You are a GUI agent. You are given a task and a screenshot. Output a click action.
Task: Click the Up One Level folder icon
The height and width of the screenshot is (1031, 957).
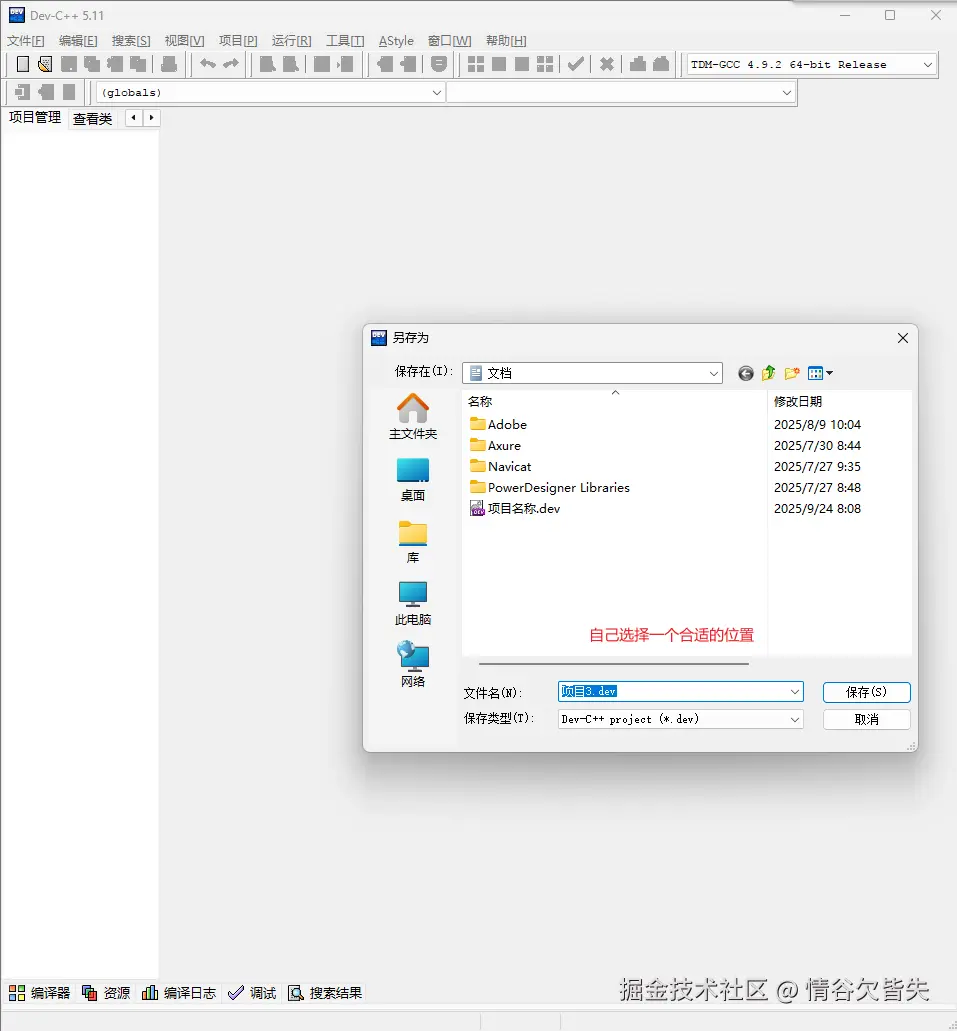[768, 373]
